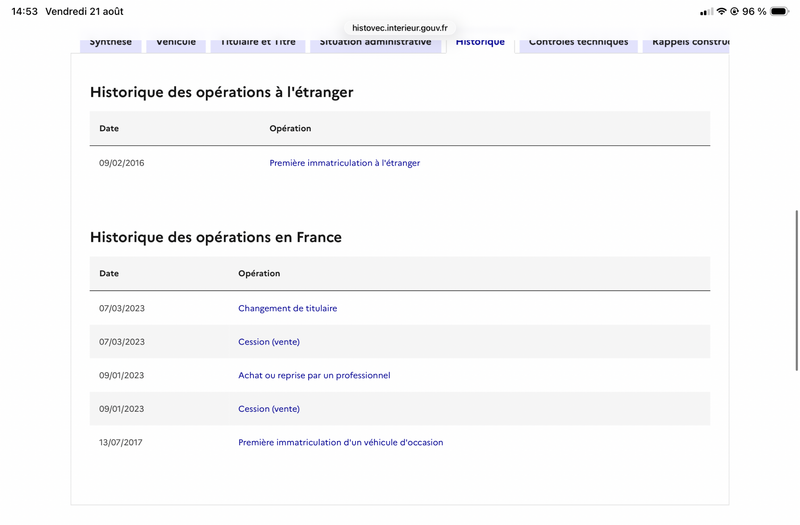Tap the Wi-Fi status icon
800x525 pixels.
(721, 11)
